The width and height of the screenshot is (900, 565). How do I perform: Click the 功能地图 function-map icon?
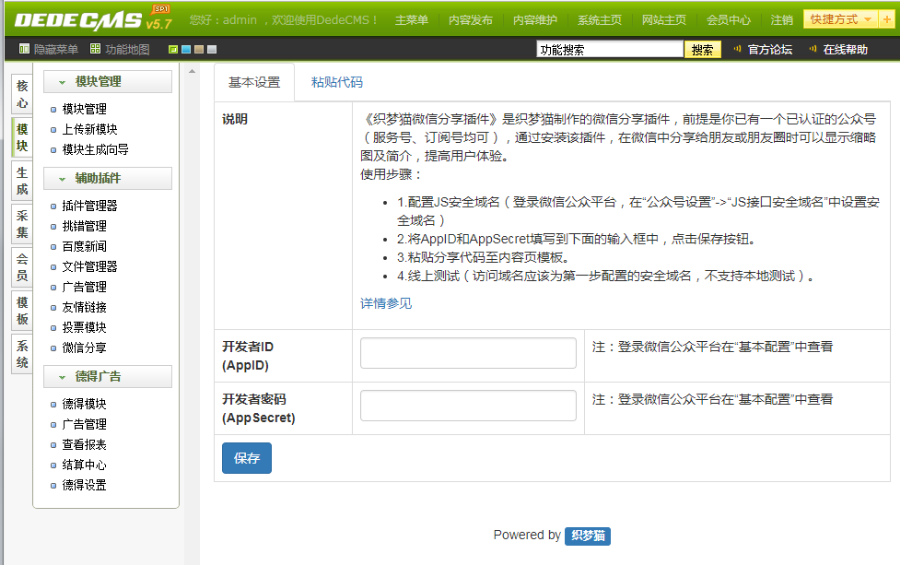(95, 49)
